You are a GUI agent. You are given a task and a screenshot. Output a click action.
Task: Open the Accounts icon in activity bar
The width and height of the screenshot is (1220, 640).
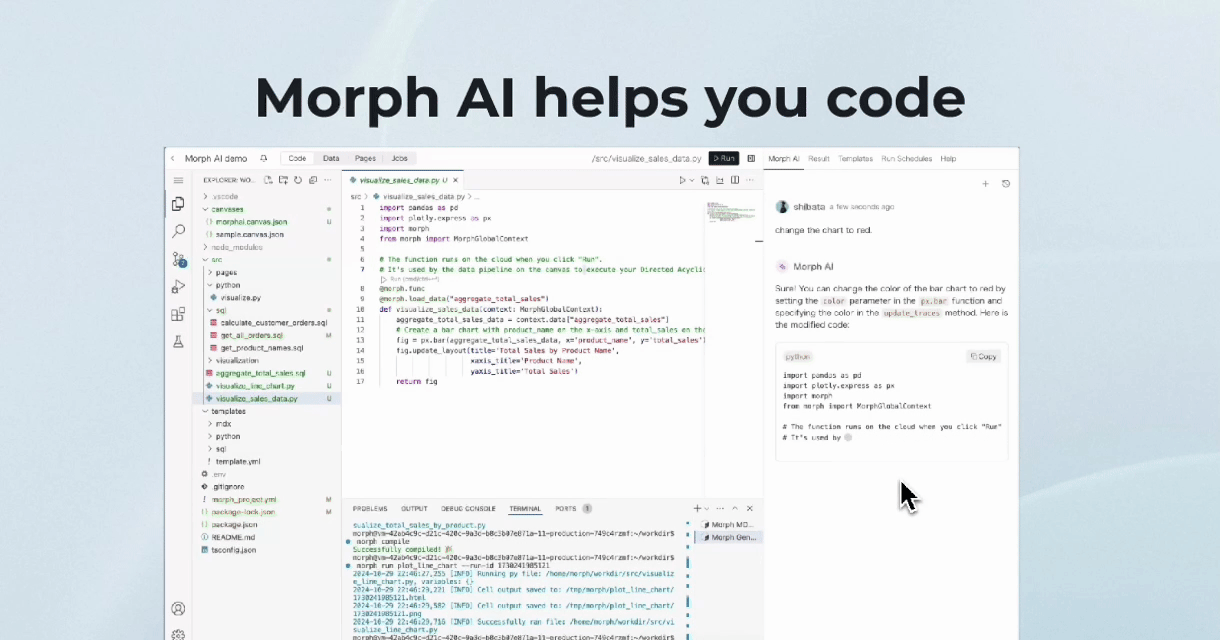pos(178,609)
